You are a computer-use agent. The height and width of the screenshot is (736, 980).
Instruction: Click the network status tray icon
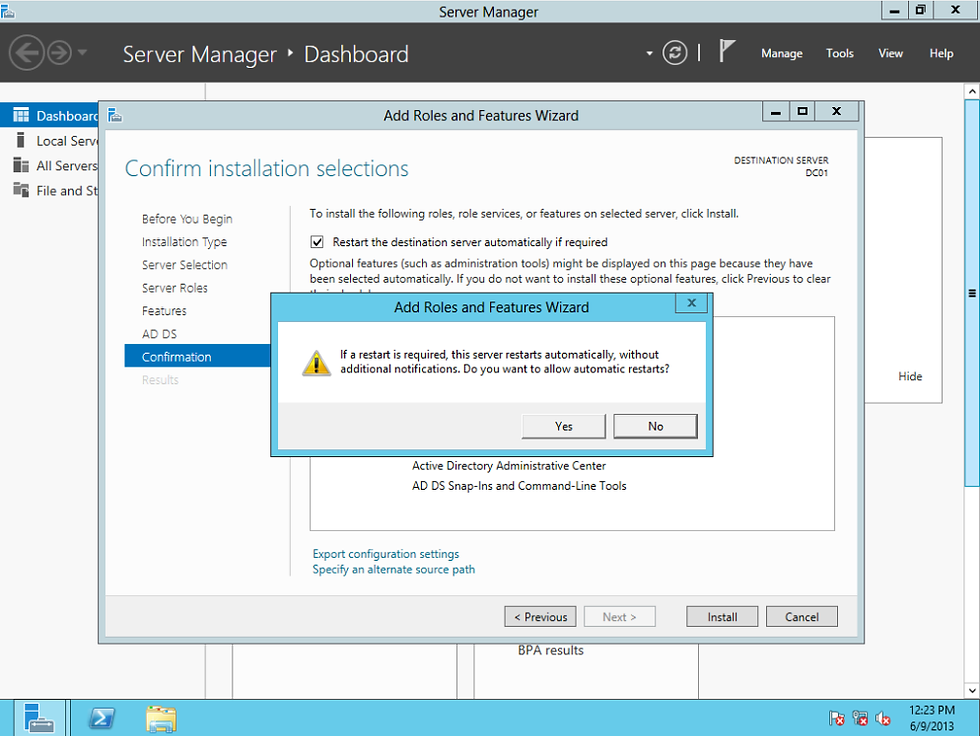coord(860,719)
